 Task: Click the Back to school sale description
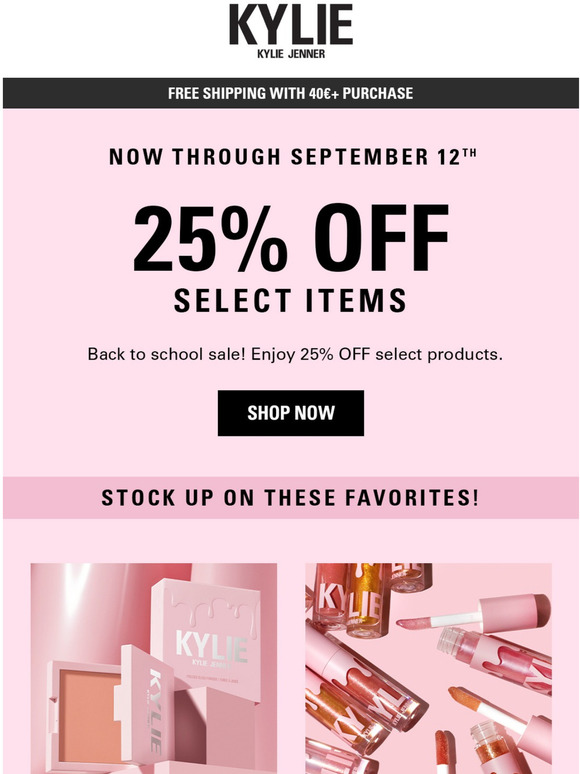pyautogui.click(x=295, y=354)
